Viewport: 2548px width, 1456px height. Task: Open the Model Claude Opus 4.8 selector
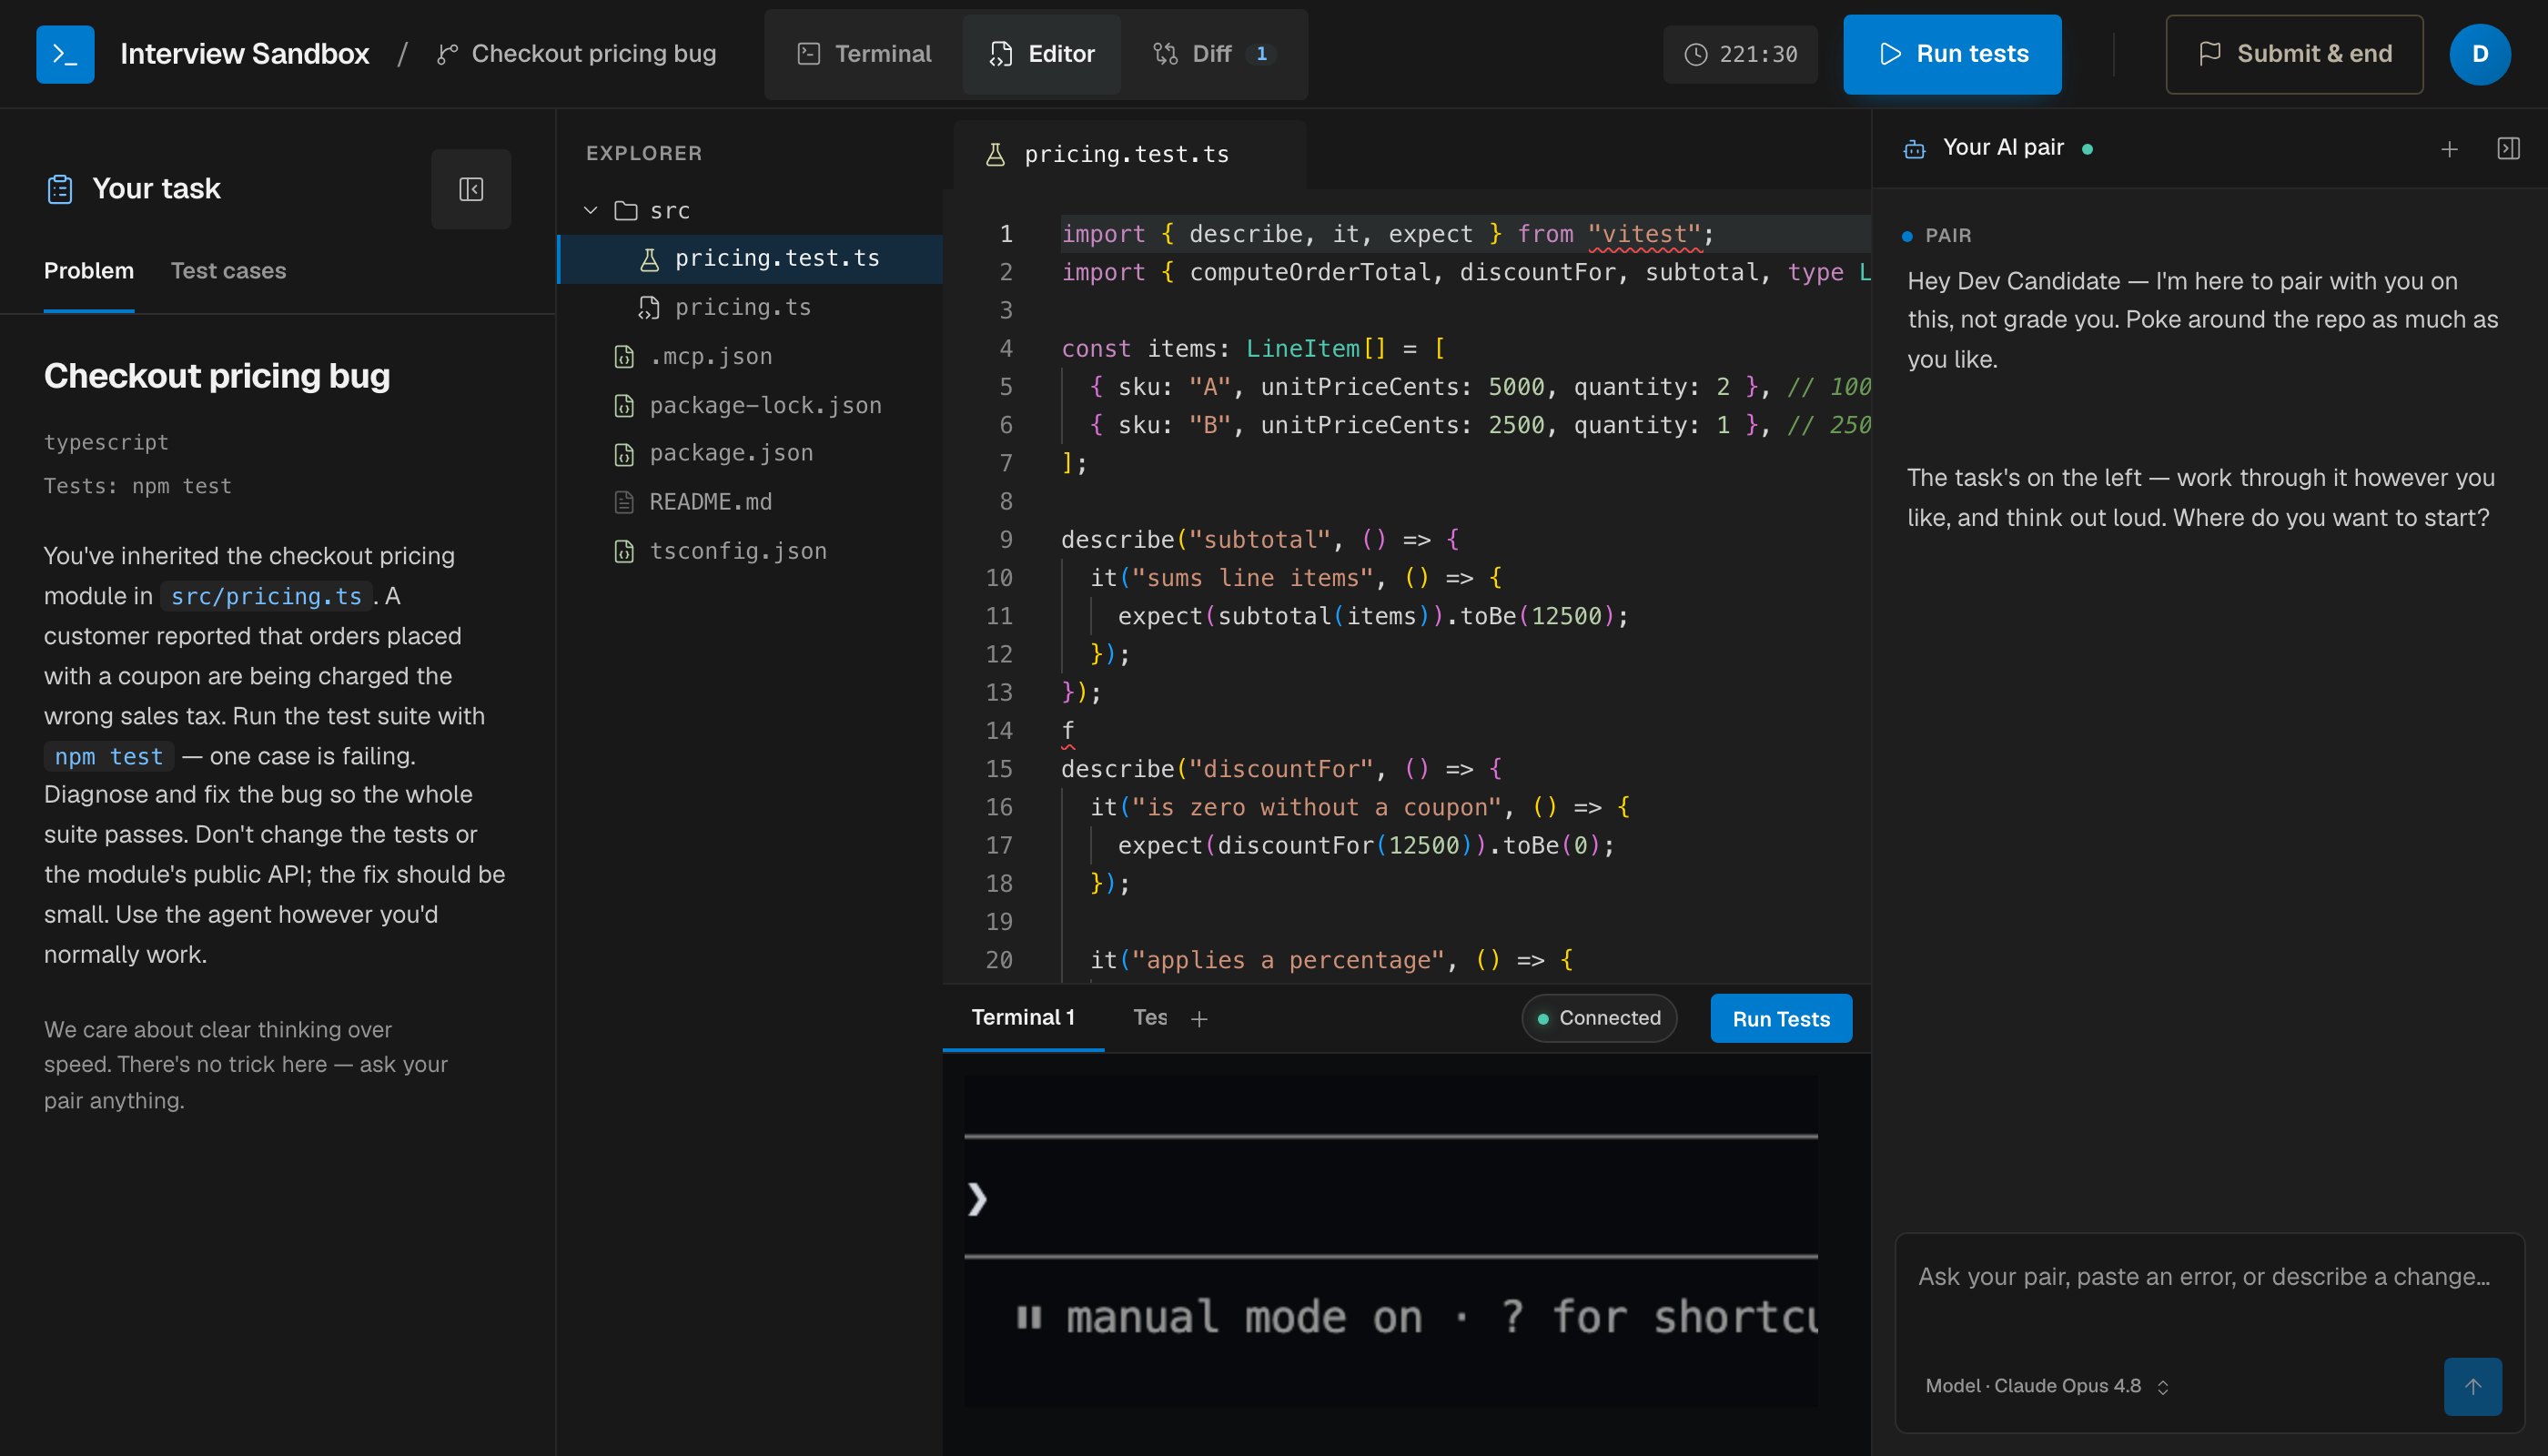[2047, 1386]
